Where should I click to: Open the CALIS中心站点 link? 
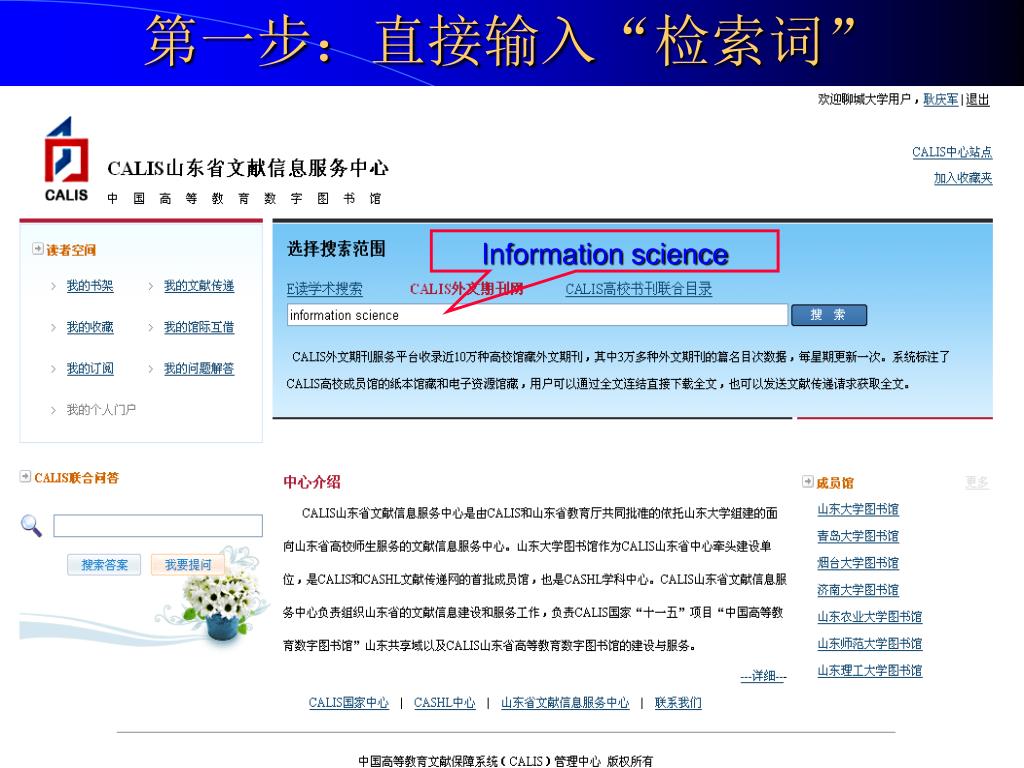coord(952,152)
